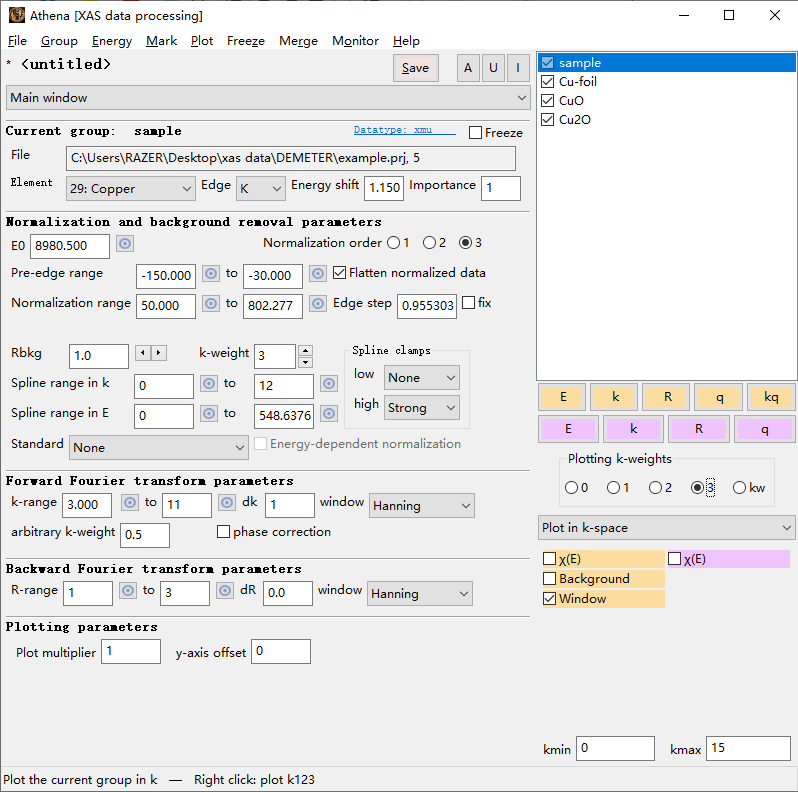Click pluck icon after pre-edge range start value
This screenshot has height=792, width=798.
(211, 274)
